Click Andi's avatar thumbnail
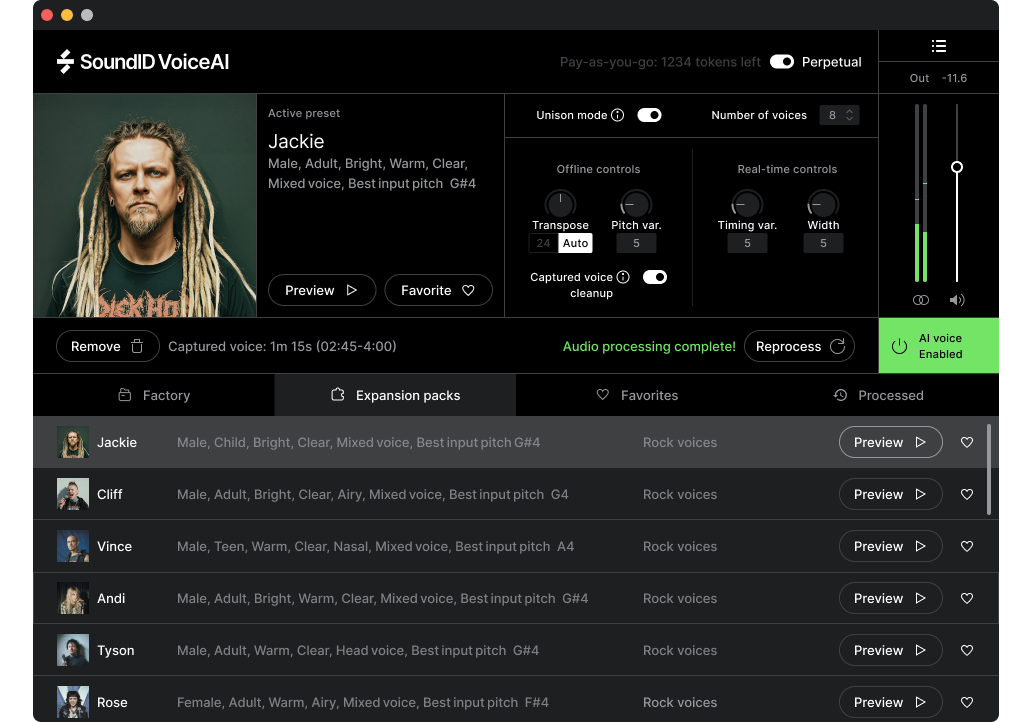Screen dimensions: 1032x722 click(x=73, y=598)
